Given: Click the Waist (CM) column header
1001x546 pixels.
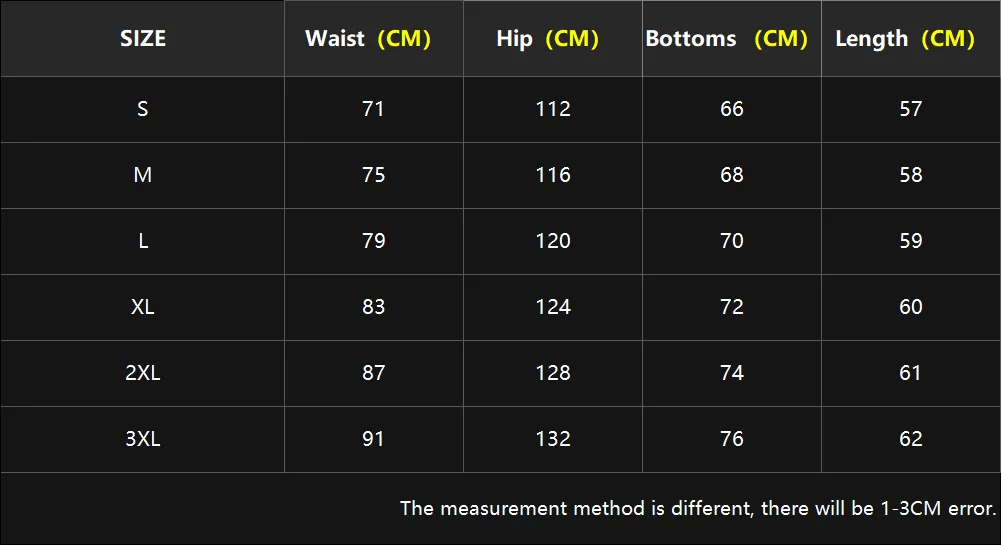Looking at the screenshot, I should [368, 39].
